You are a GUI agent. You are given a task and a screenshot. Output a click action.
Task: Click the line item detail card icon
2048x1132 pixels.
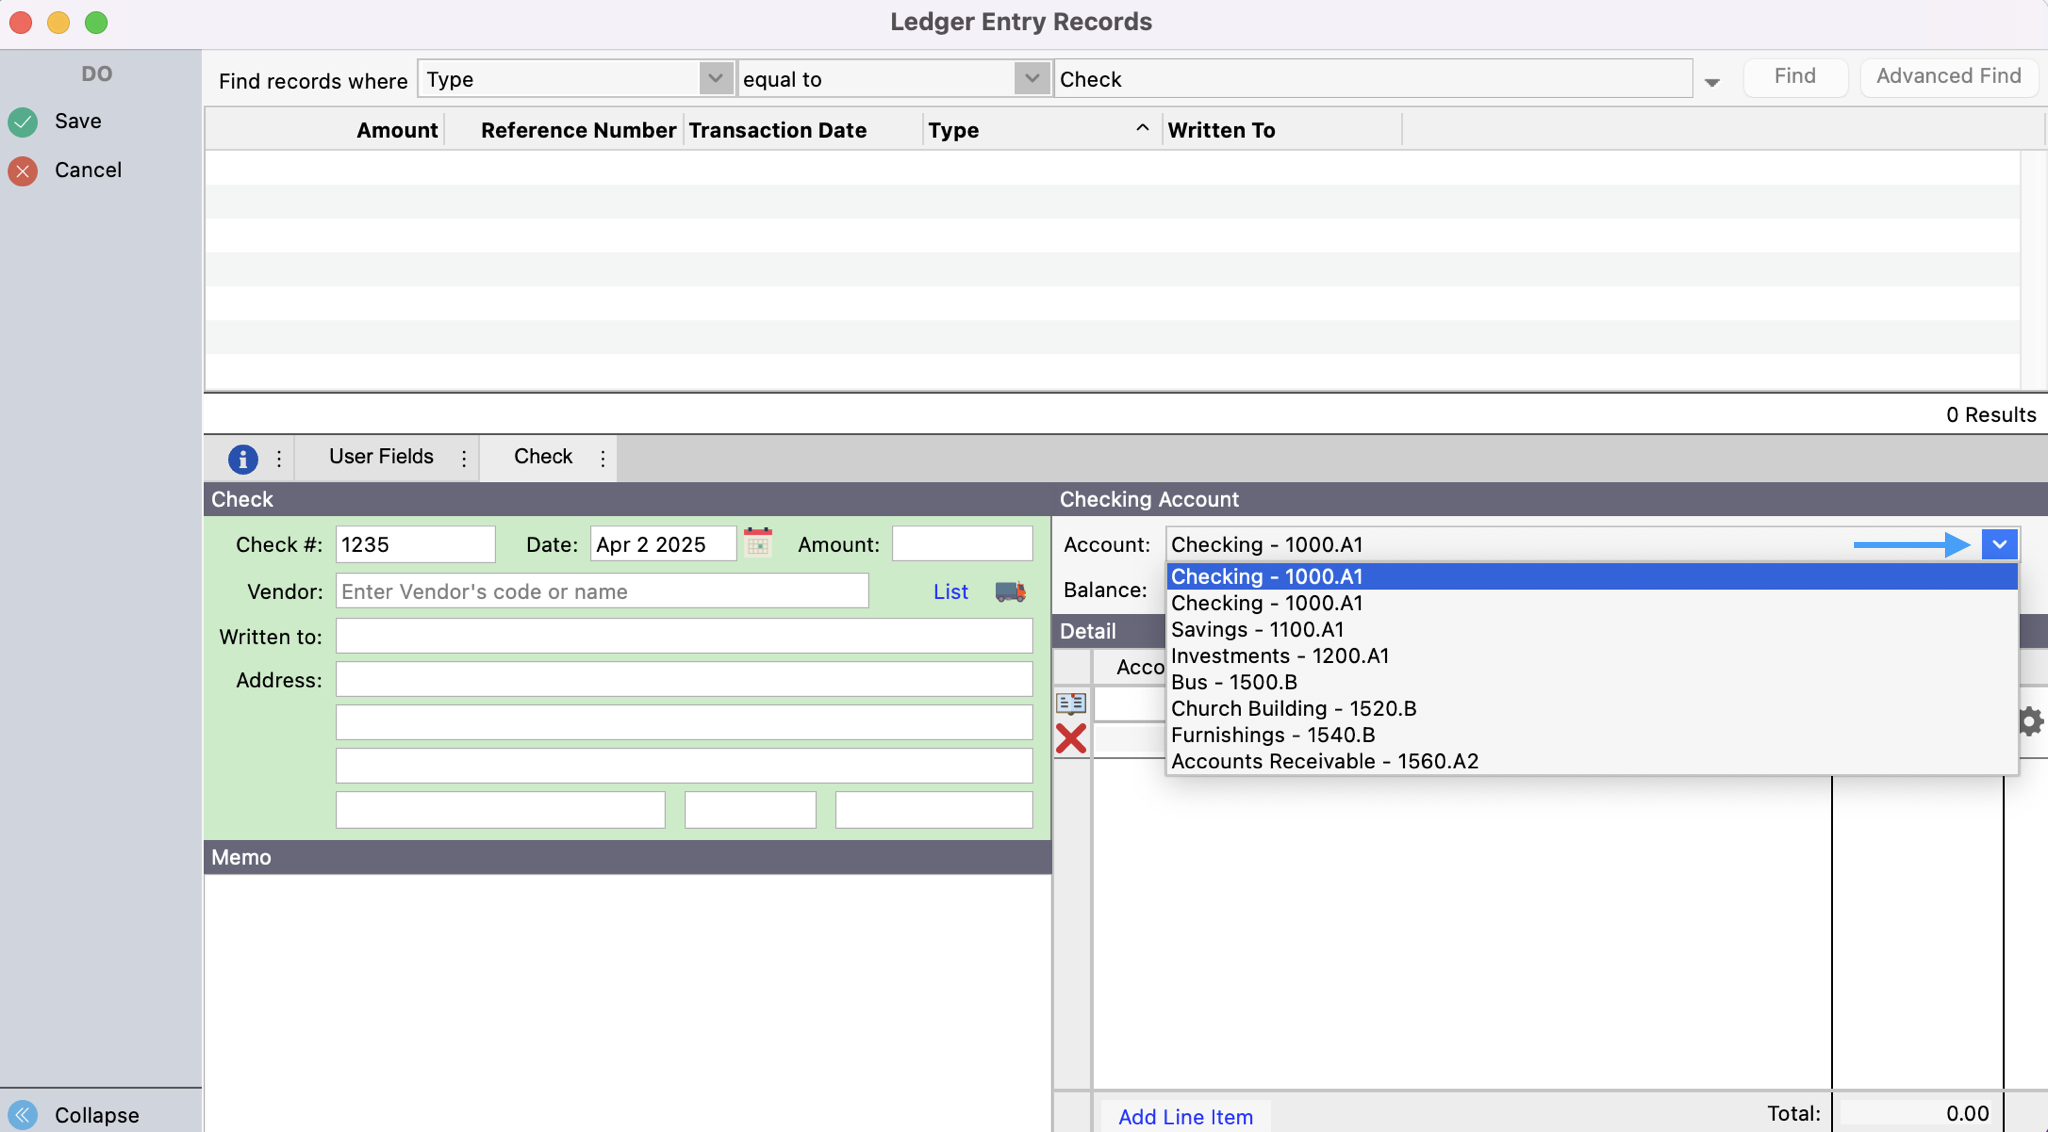(x=1071, y=703)
